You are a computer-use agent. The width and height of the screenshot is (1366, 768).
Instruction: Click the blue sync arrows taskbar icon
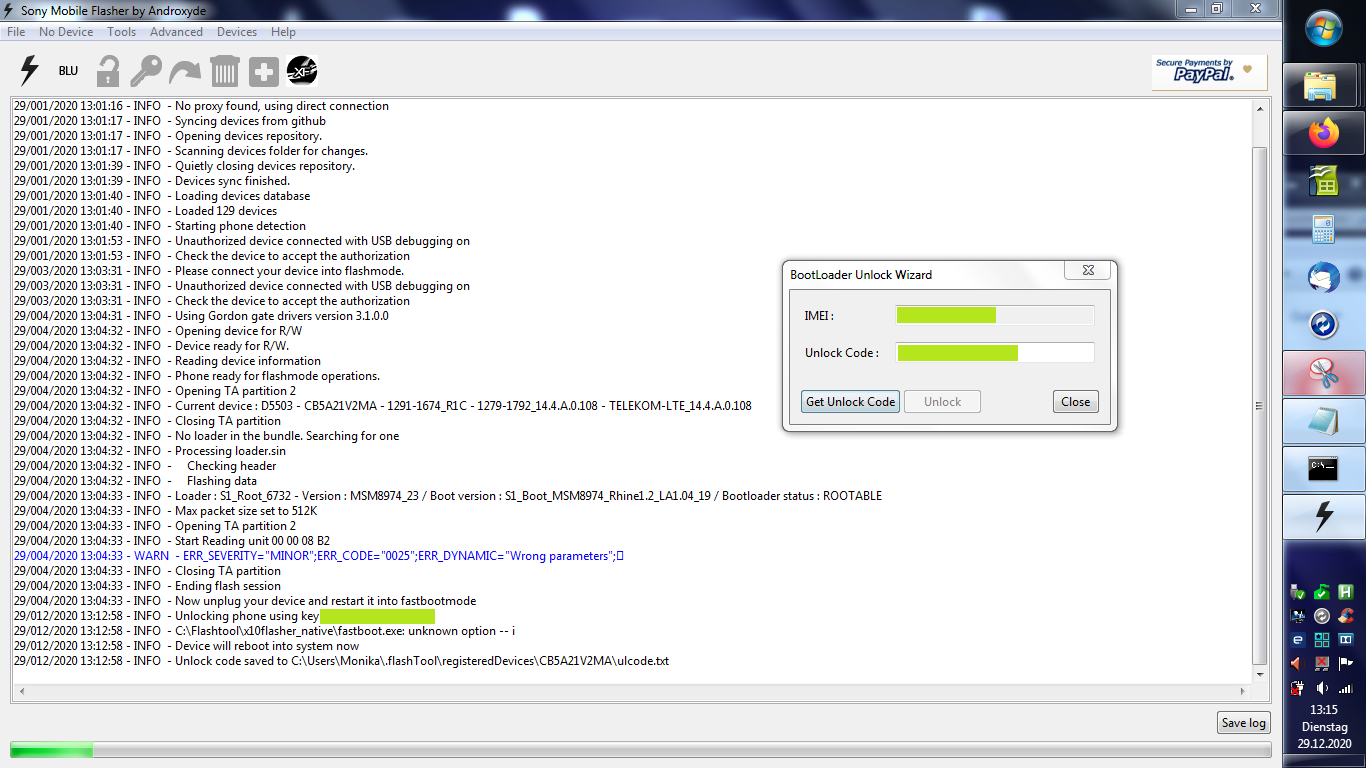1324,325
